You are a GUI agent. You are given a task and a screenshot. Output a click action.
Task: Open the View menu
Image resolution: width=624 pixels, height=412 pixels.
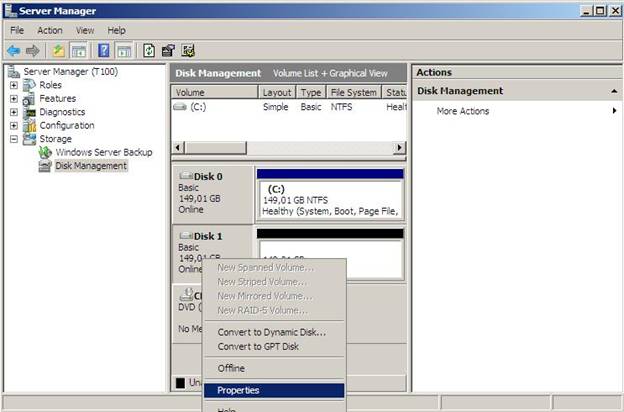(85, 30)
